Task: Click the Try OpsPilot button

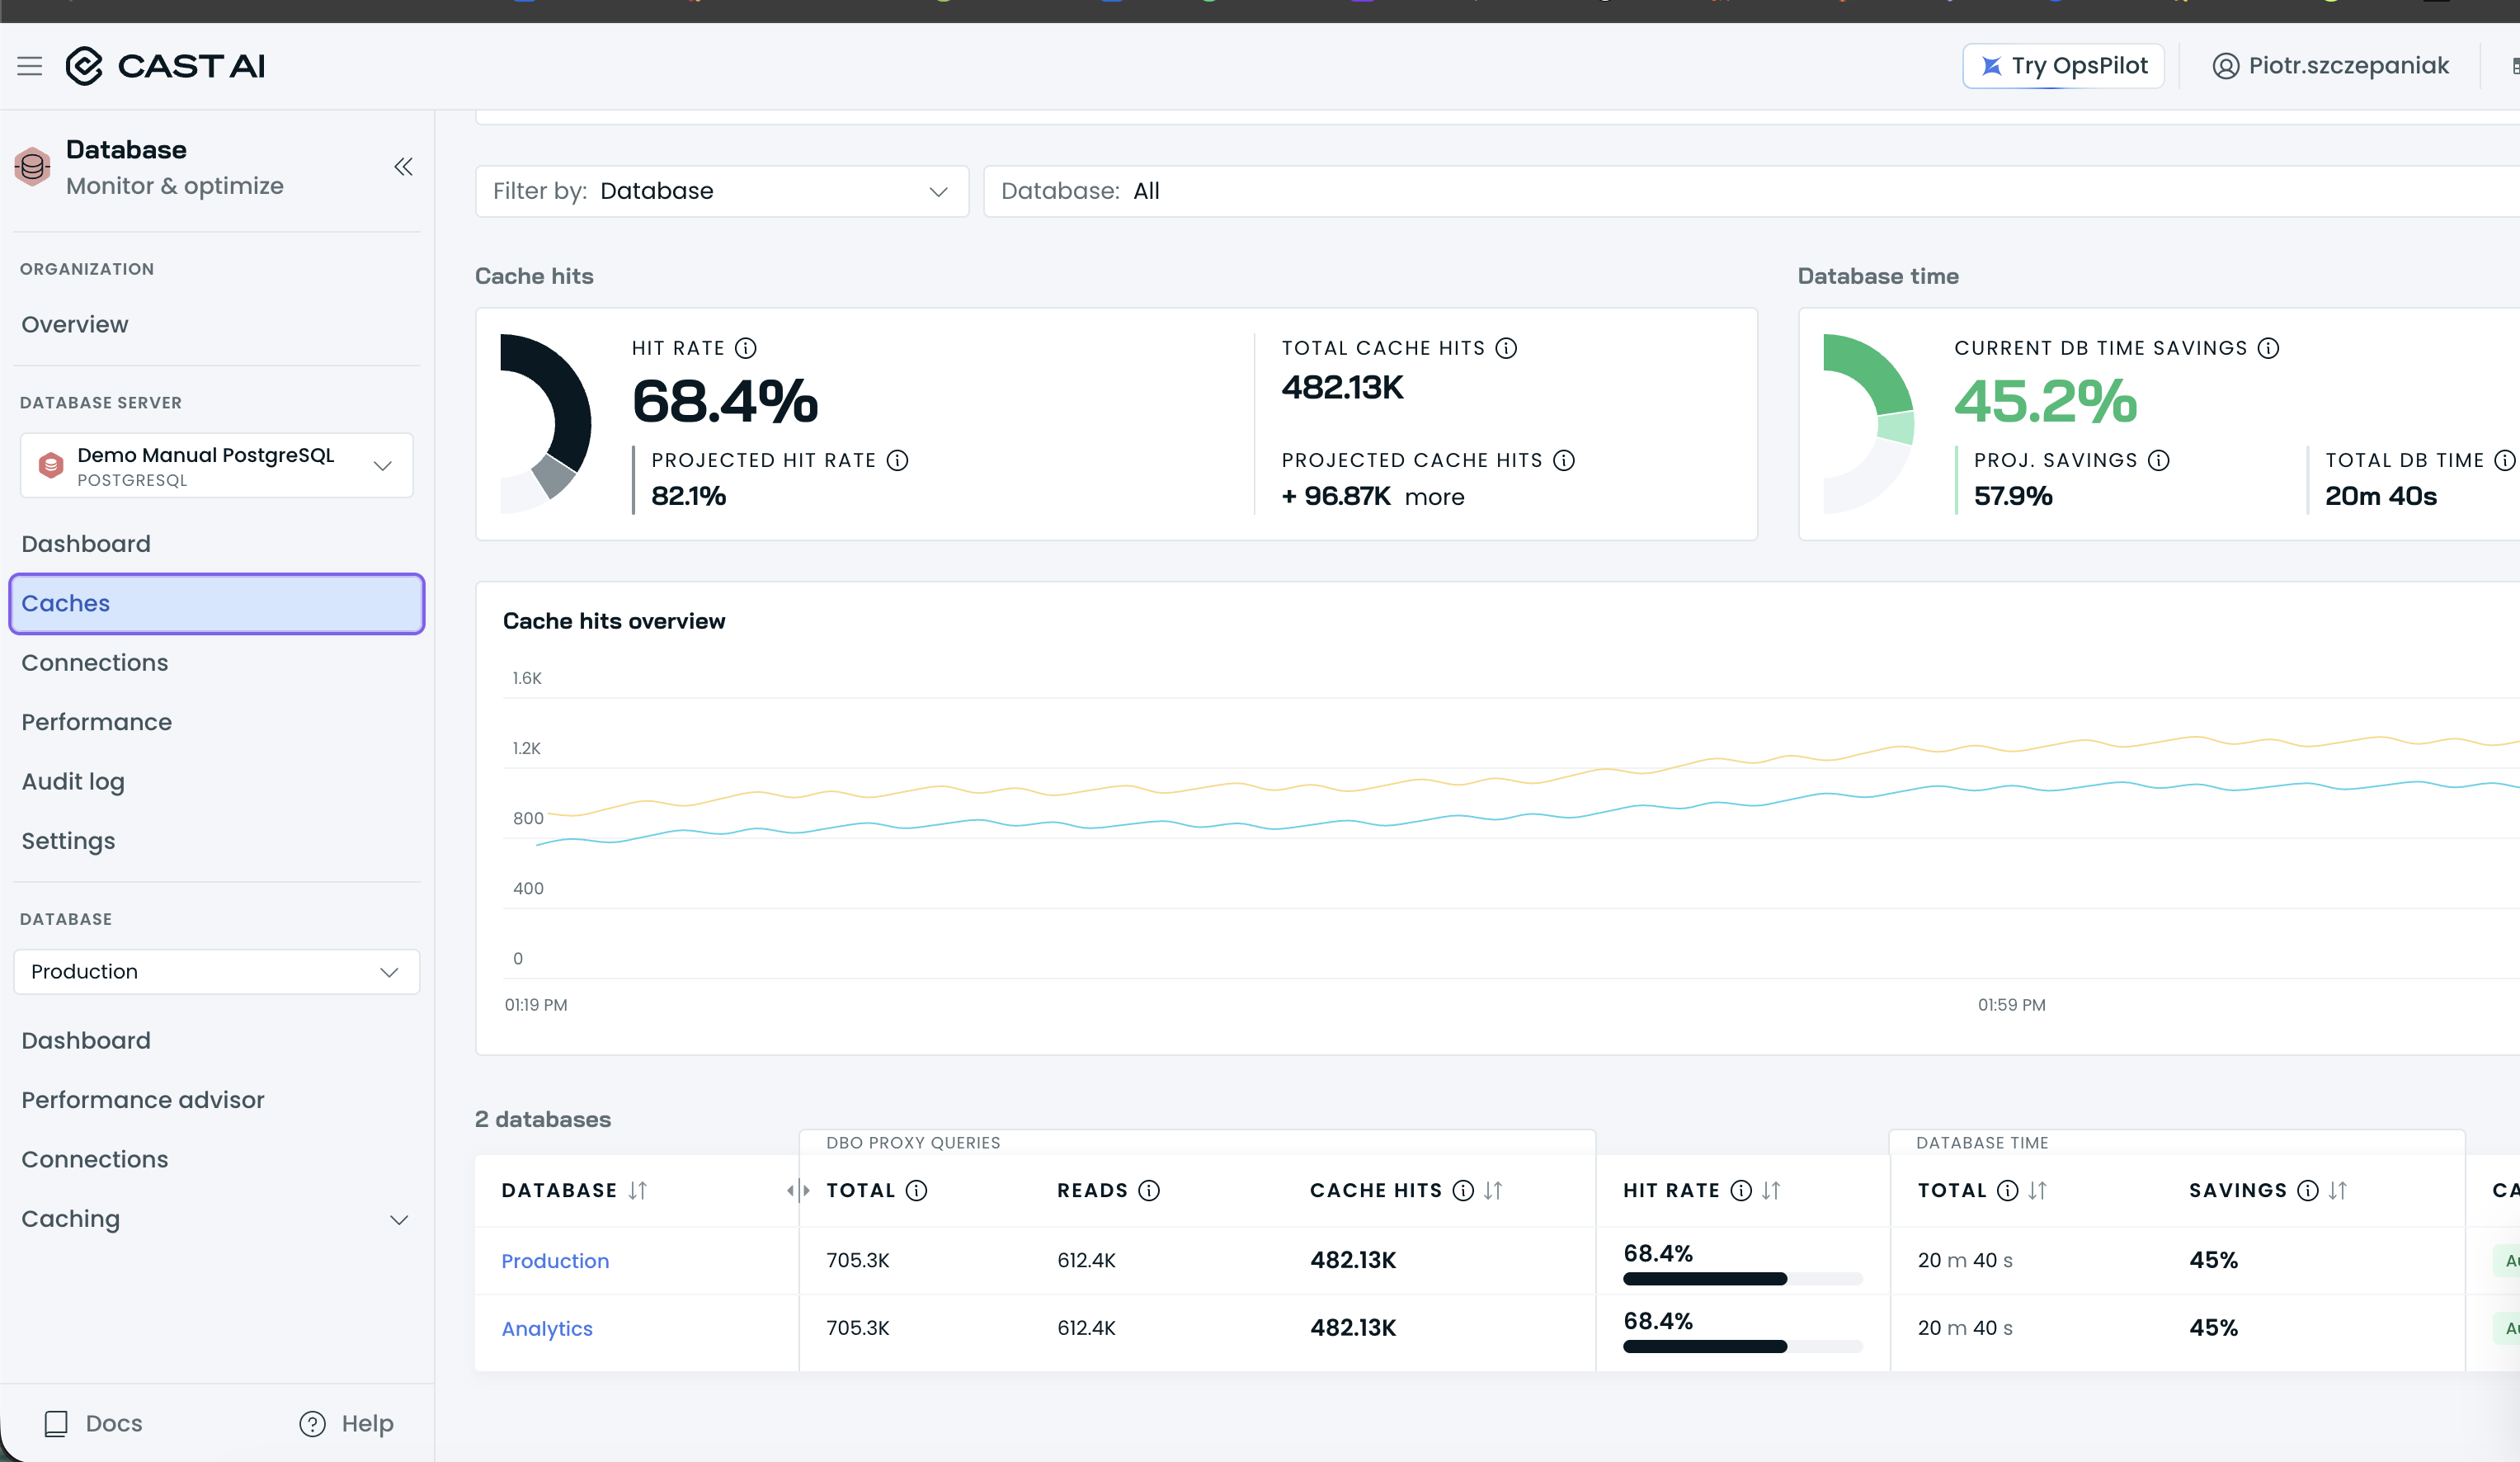Action: tap(2064, 66)
